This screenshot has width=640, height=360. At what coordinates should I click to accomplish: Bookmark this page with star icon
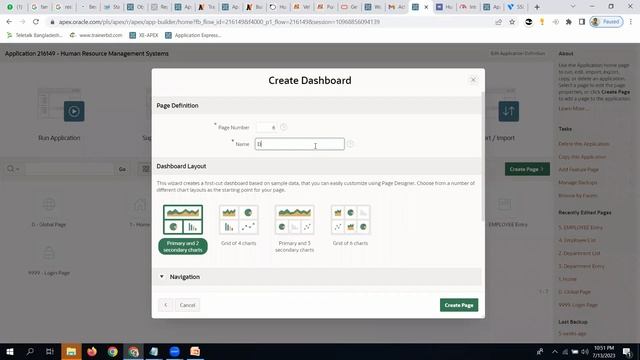click(512, 22)
